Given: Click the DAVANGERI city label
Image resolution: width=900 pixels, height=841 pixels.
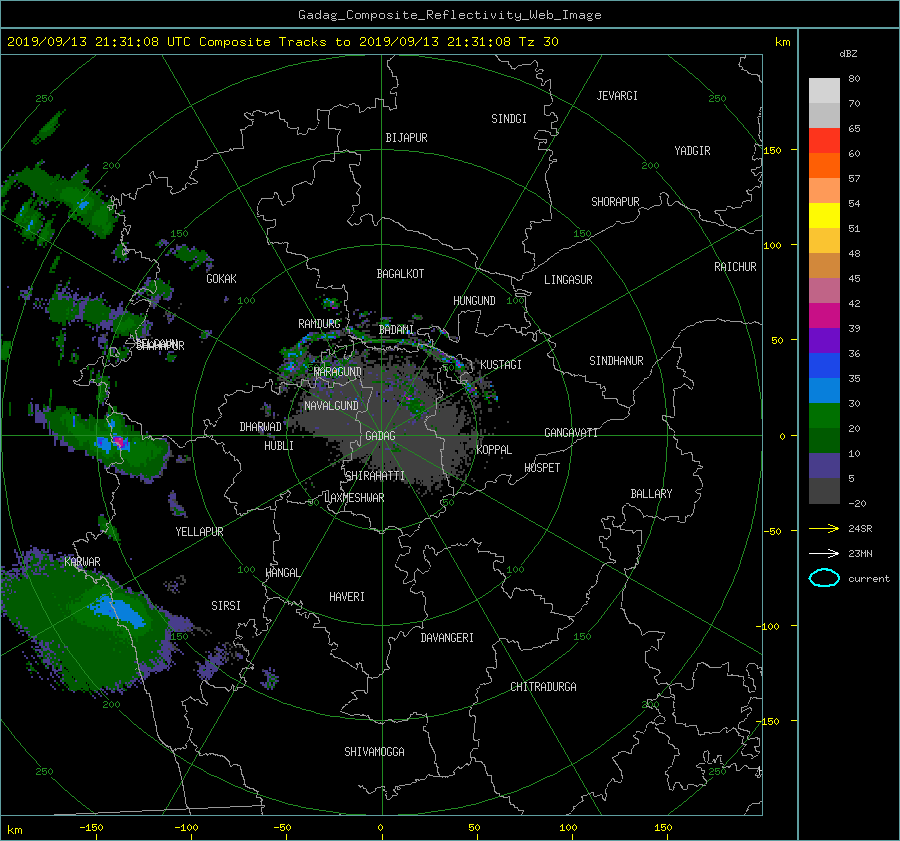Looking at the screenshot, I should pos(447,638).
